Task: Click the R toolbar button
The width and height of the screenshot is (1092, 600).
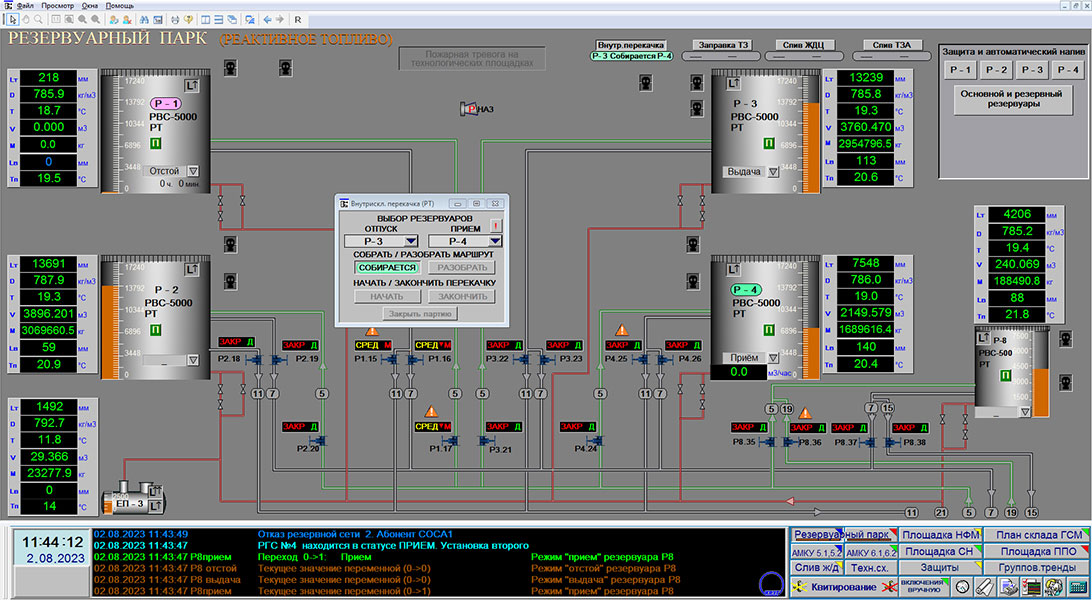Action: tap(298, 19)
